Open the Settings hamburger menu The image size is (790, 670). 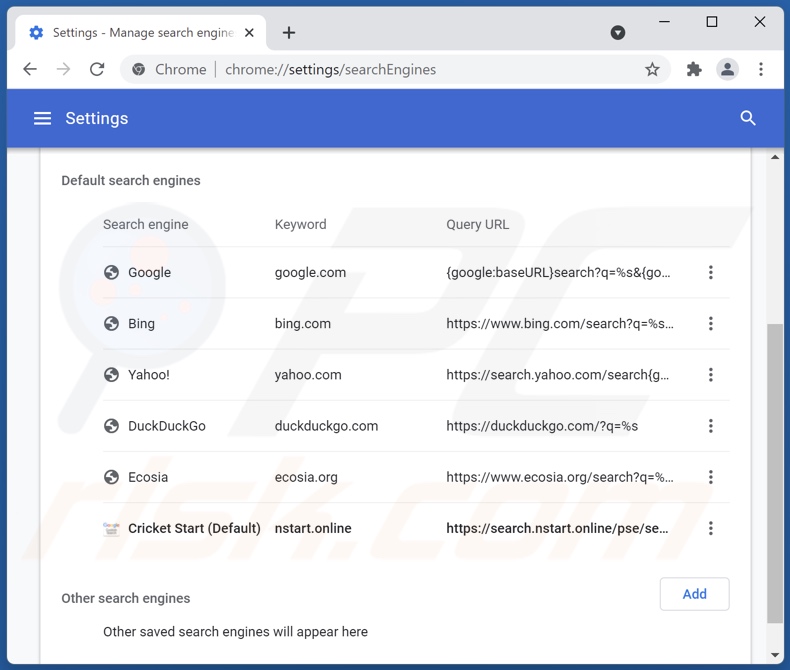point(42,118)
